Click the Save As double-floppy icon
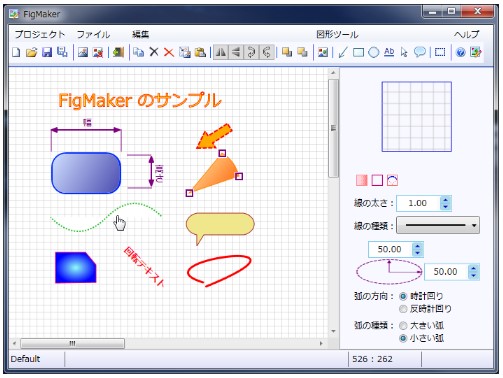Viewport: 503px width, 378px height. pos(62,52)
